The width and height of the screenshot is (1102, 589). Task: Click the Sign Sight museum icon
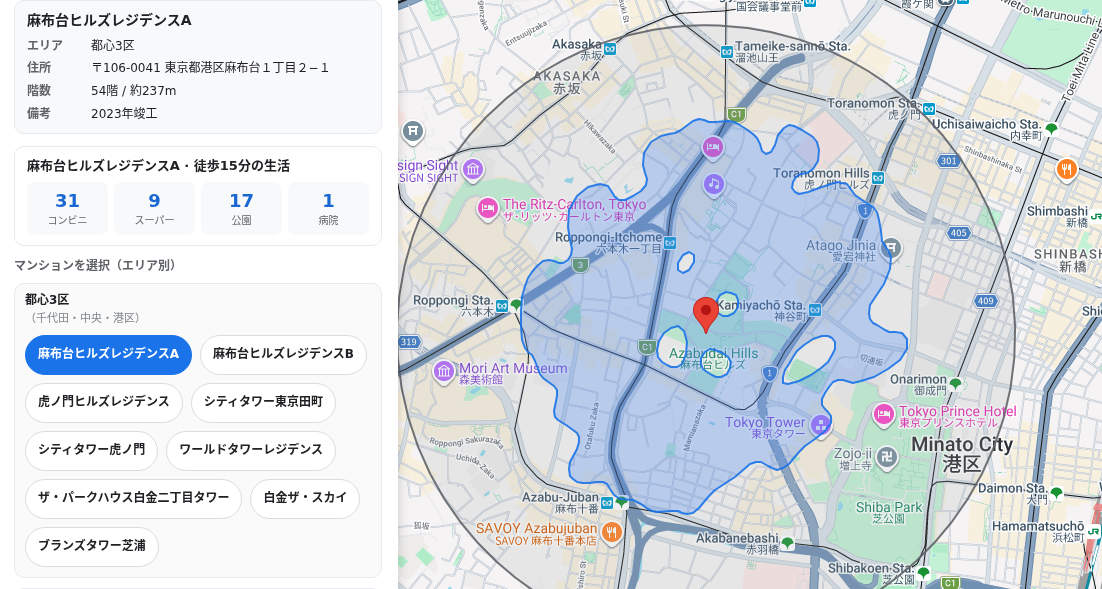click(x=473, y=169)
